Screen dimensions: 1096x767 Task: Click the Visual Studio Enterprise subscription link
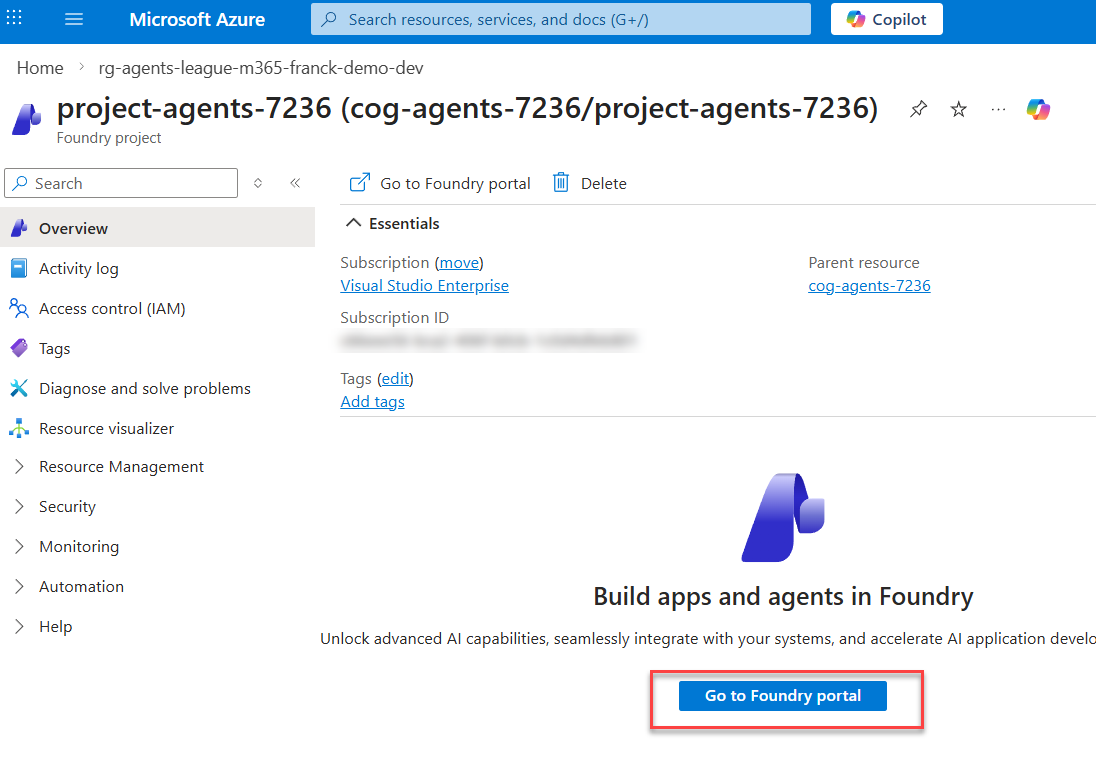pyautogui.click(x=424, y=286)
